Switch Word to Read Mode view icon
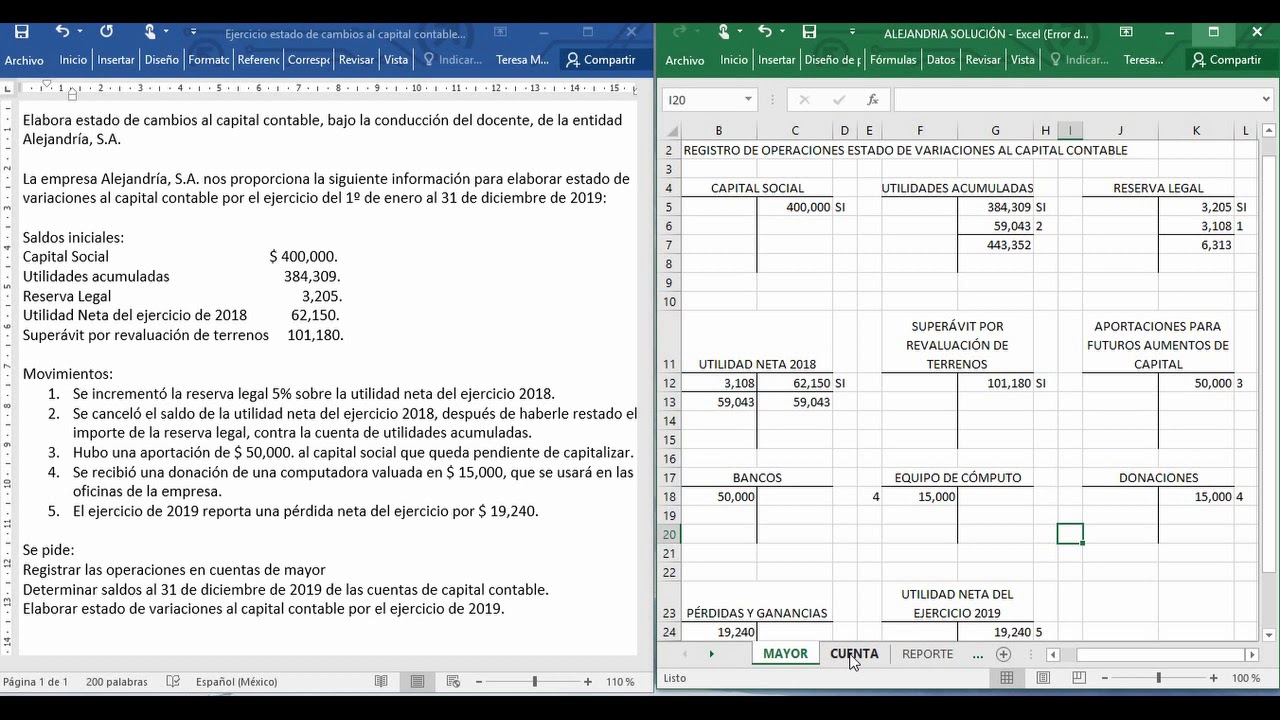Viewport: 1280px width, 720px height. coord(381,681)
